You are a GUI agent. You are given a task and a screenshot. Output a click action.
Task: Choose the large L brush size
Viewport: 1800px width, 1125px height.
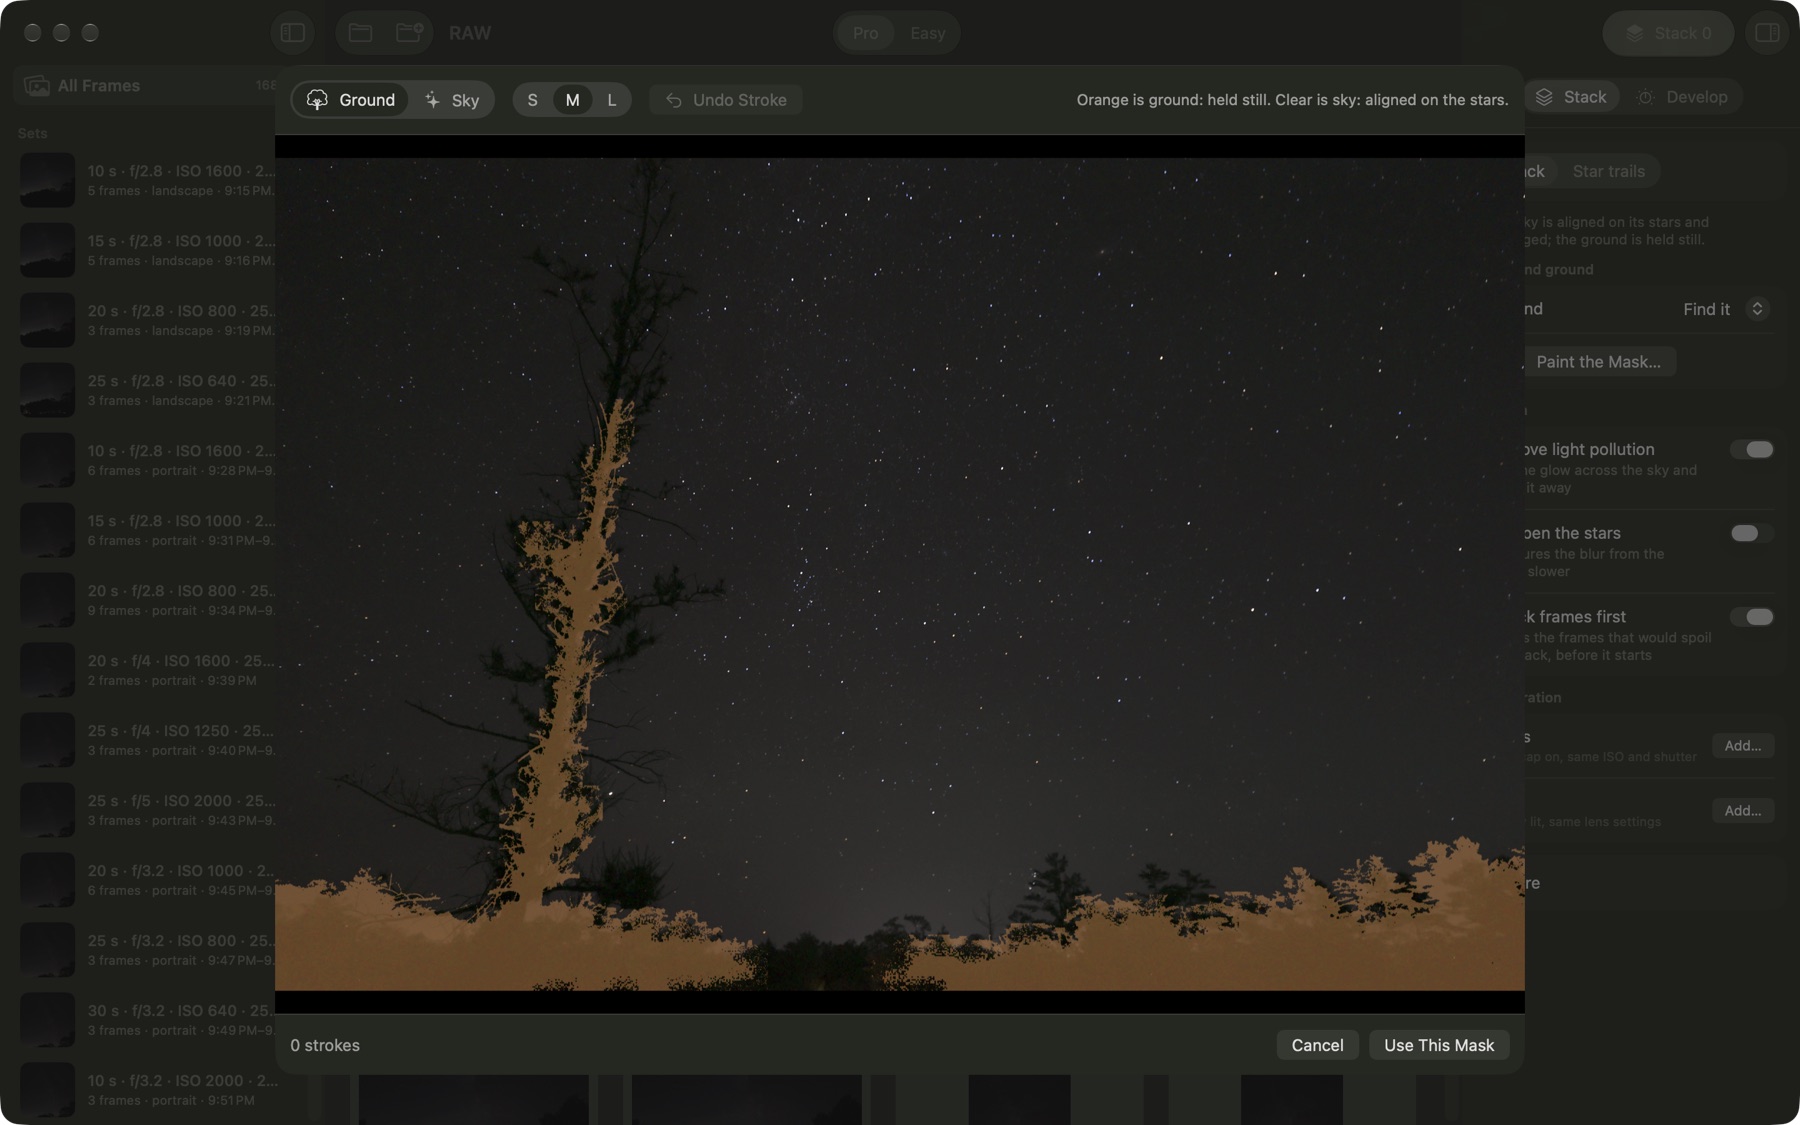point(612,100)
